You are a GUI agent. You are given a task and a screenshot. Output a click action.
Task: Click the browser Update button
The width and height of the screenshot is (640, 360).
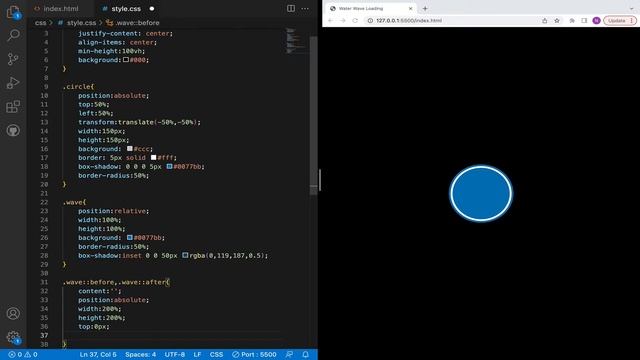click(x=620, y=20)
